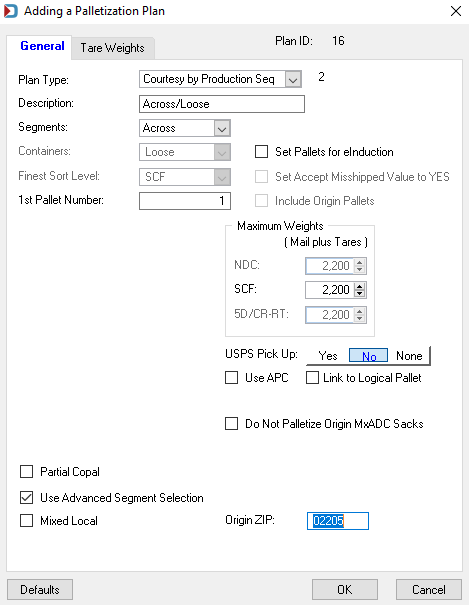Click the Defaults button
The image size is (469, 605).
pyautogui.click(x=40, y=590)
